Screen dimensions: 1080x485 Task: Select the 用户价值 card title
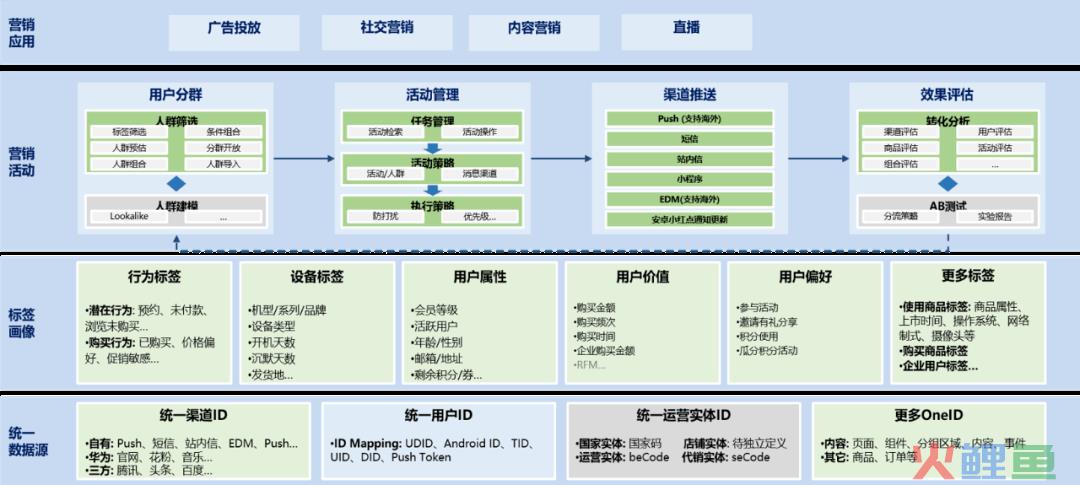click(642, 278)
